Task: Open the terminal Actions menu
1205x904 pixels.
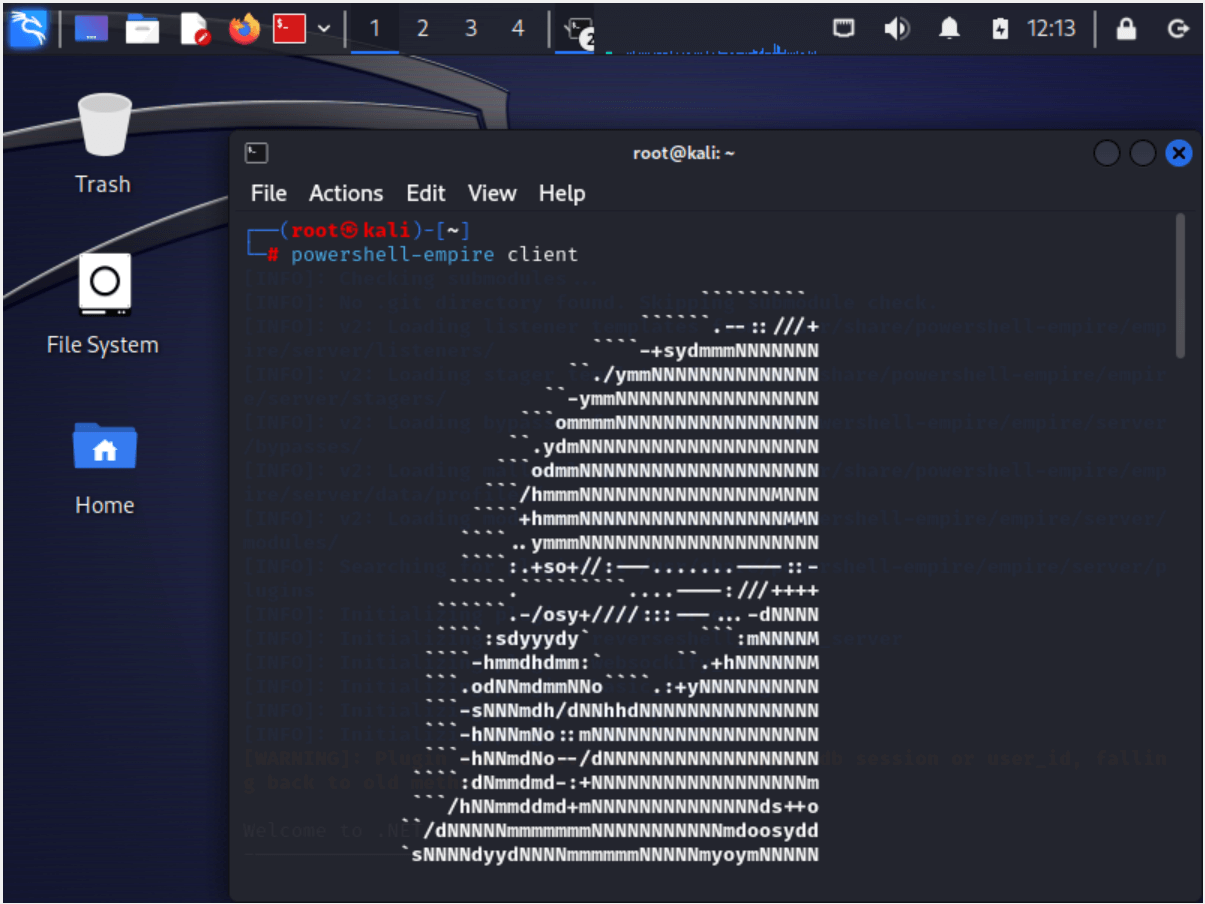Action: [x=346, y=193]
